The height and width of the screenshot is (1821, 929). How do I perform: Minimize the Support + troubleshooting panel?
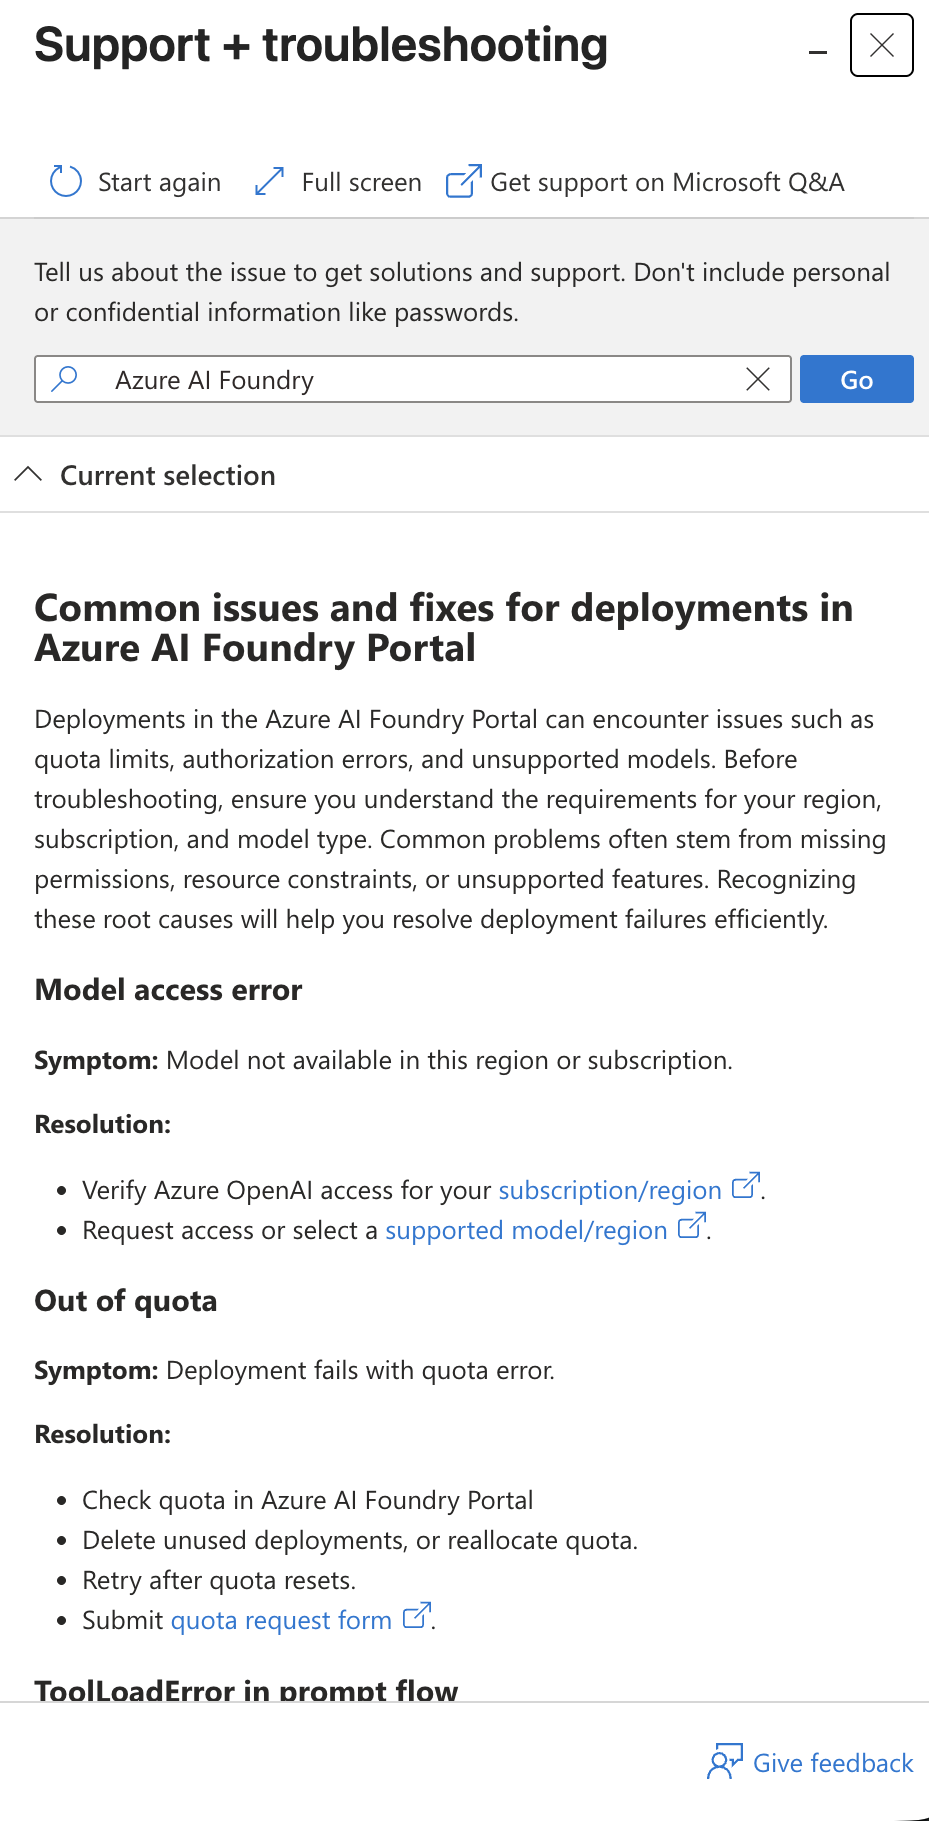coord(818,52)
